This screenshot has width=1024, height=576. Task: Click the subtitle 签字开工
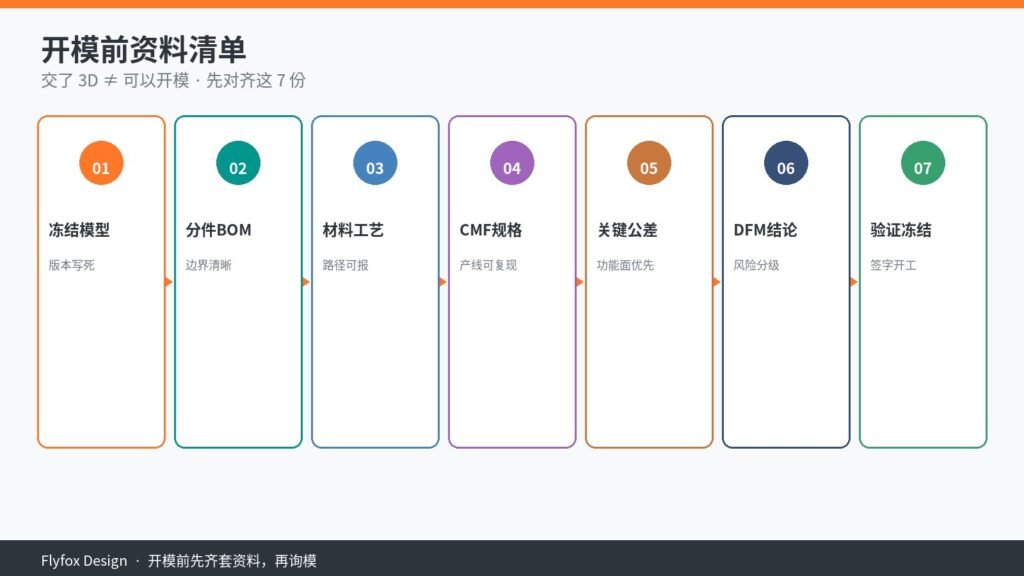(x=893, y=265)
